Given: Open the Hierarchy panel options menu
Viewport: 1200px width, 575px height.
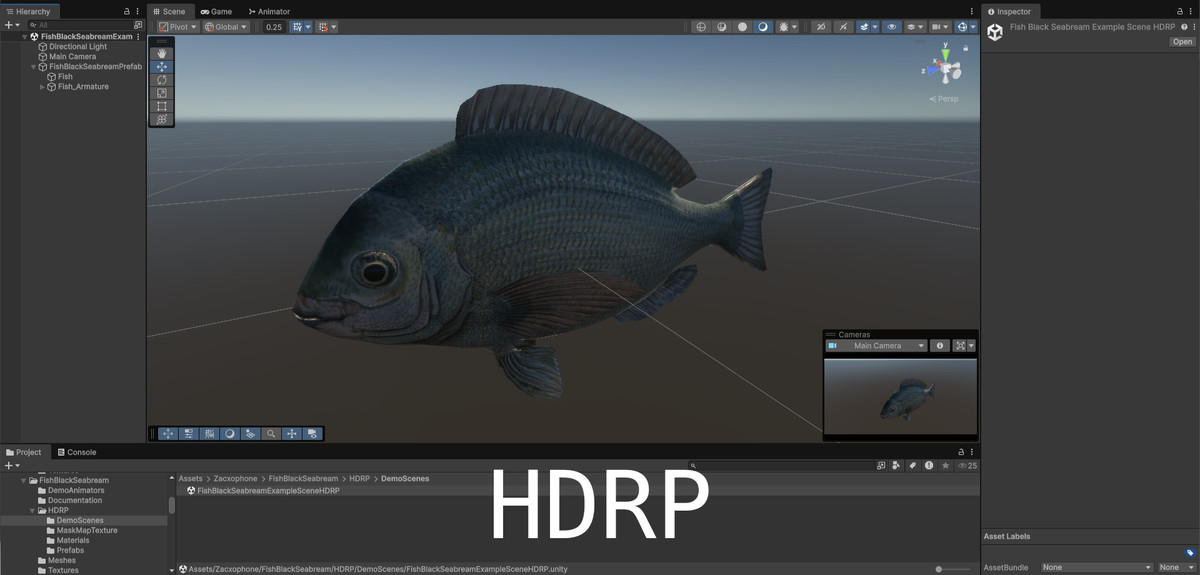Looking at the screenshot, I should point(137,11).
